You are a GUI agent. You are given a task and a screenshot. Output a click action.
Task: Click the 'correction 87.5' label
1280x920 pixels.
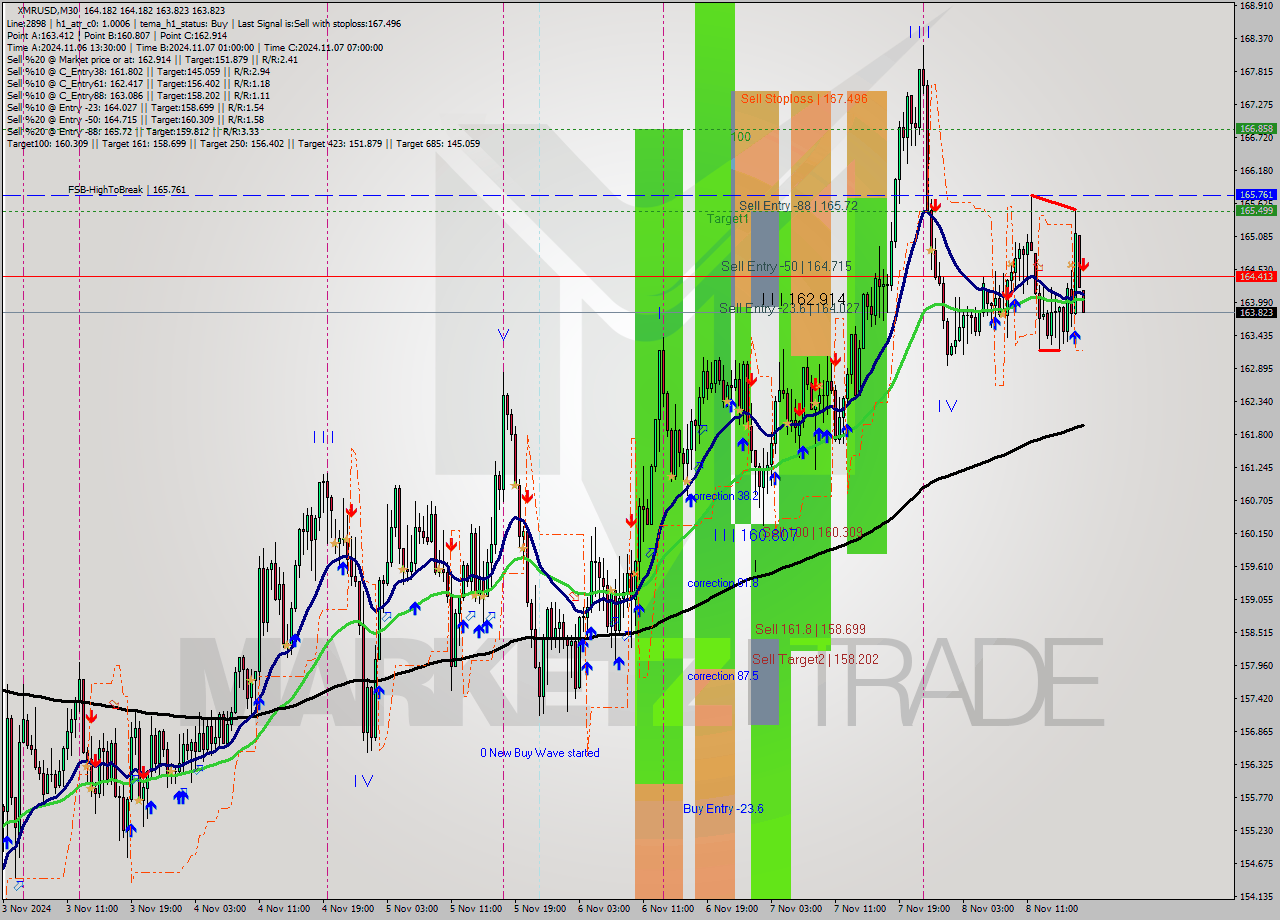[x=723, y=676]
